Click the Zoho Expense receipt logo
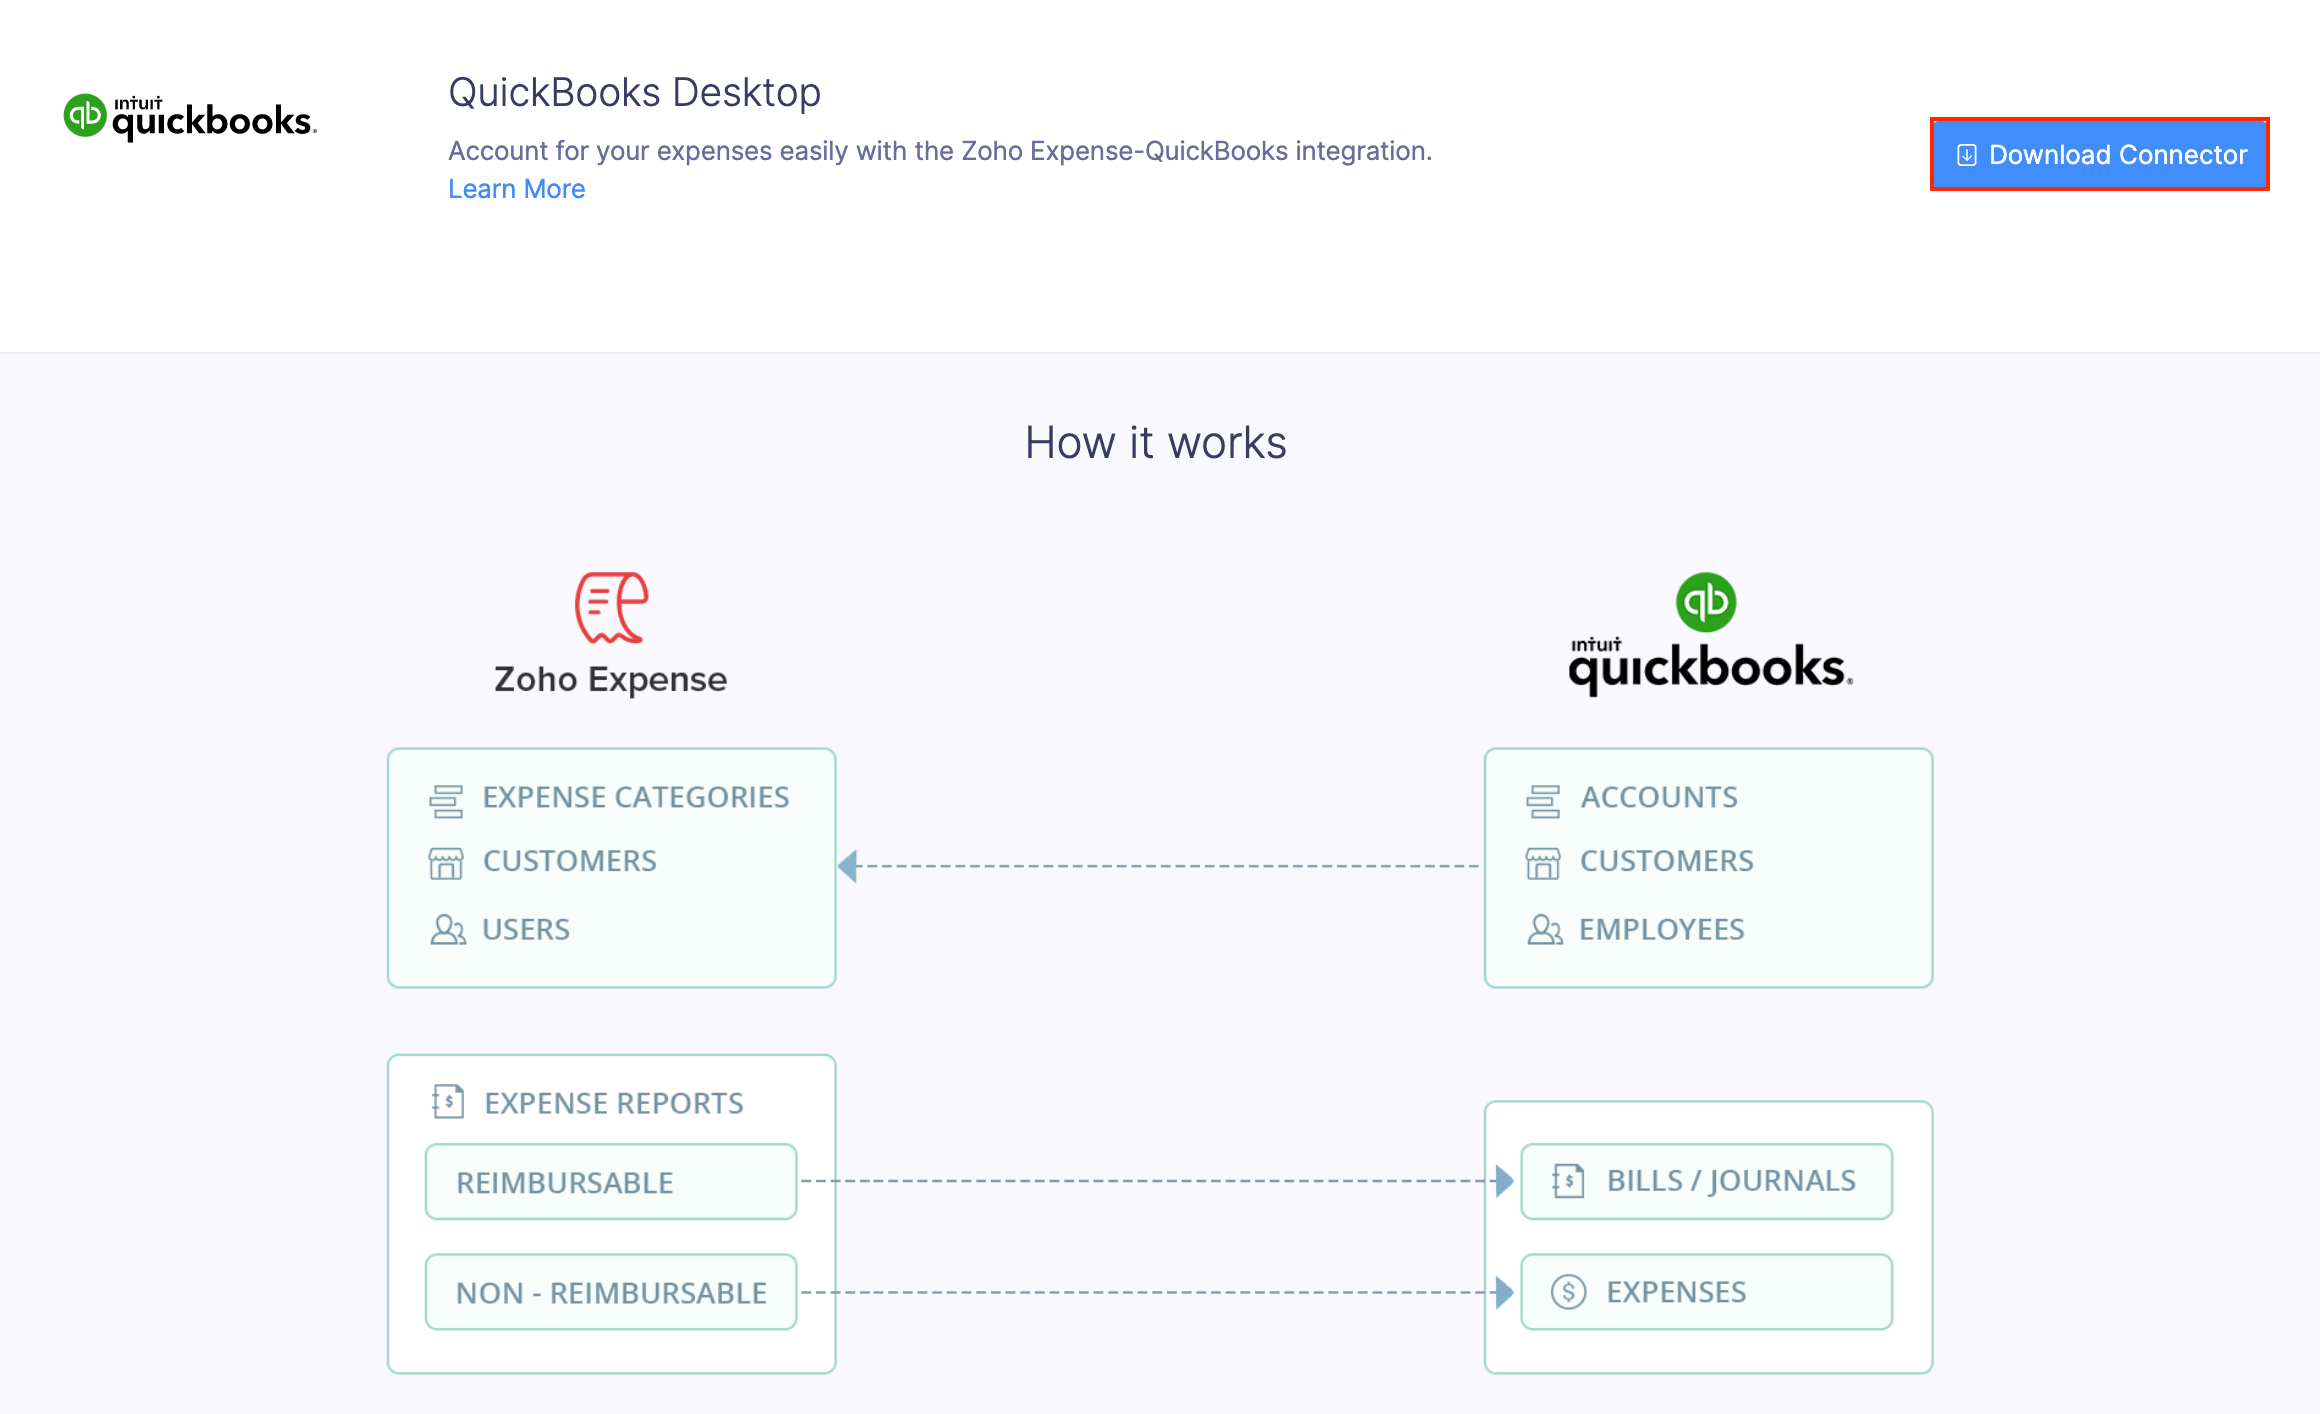 tap(609, 608)
